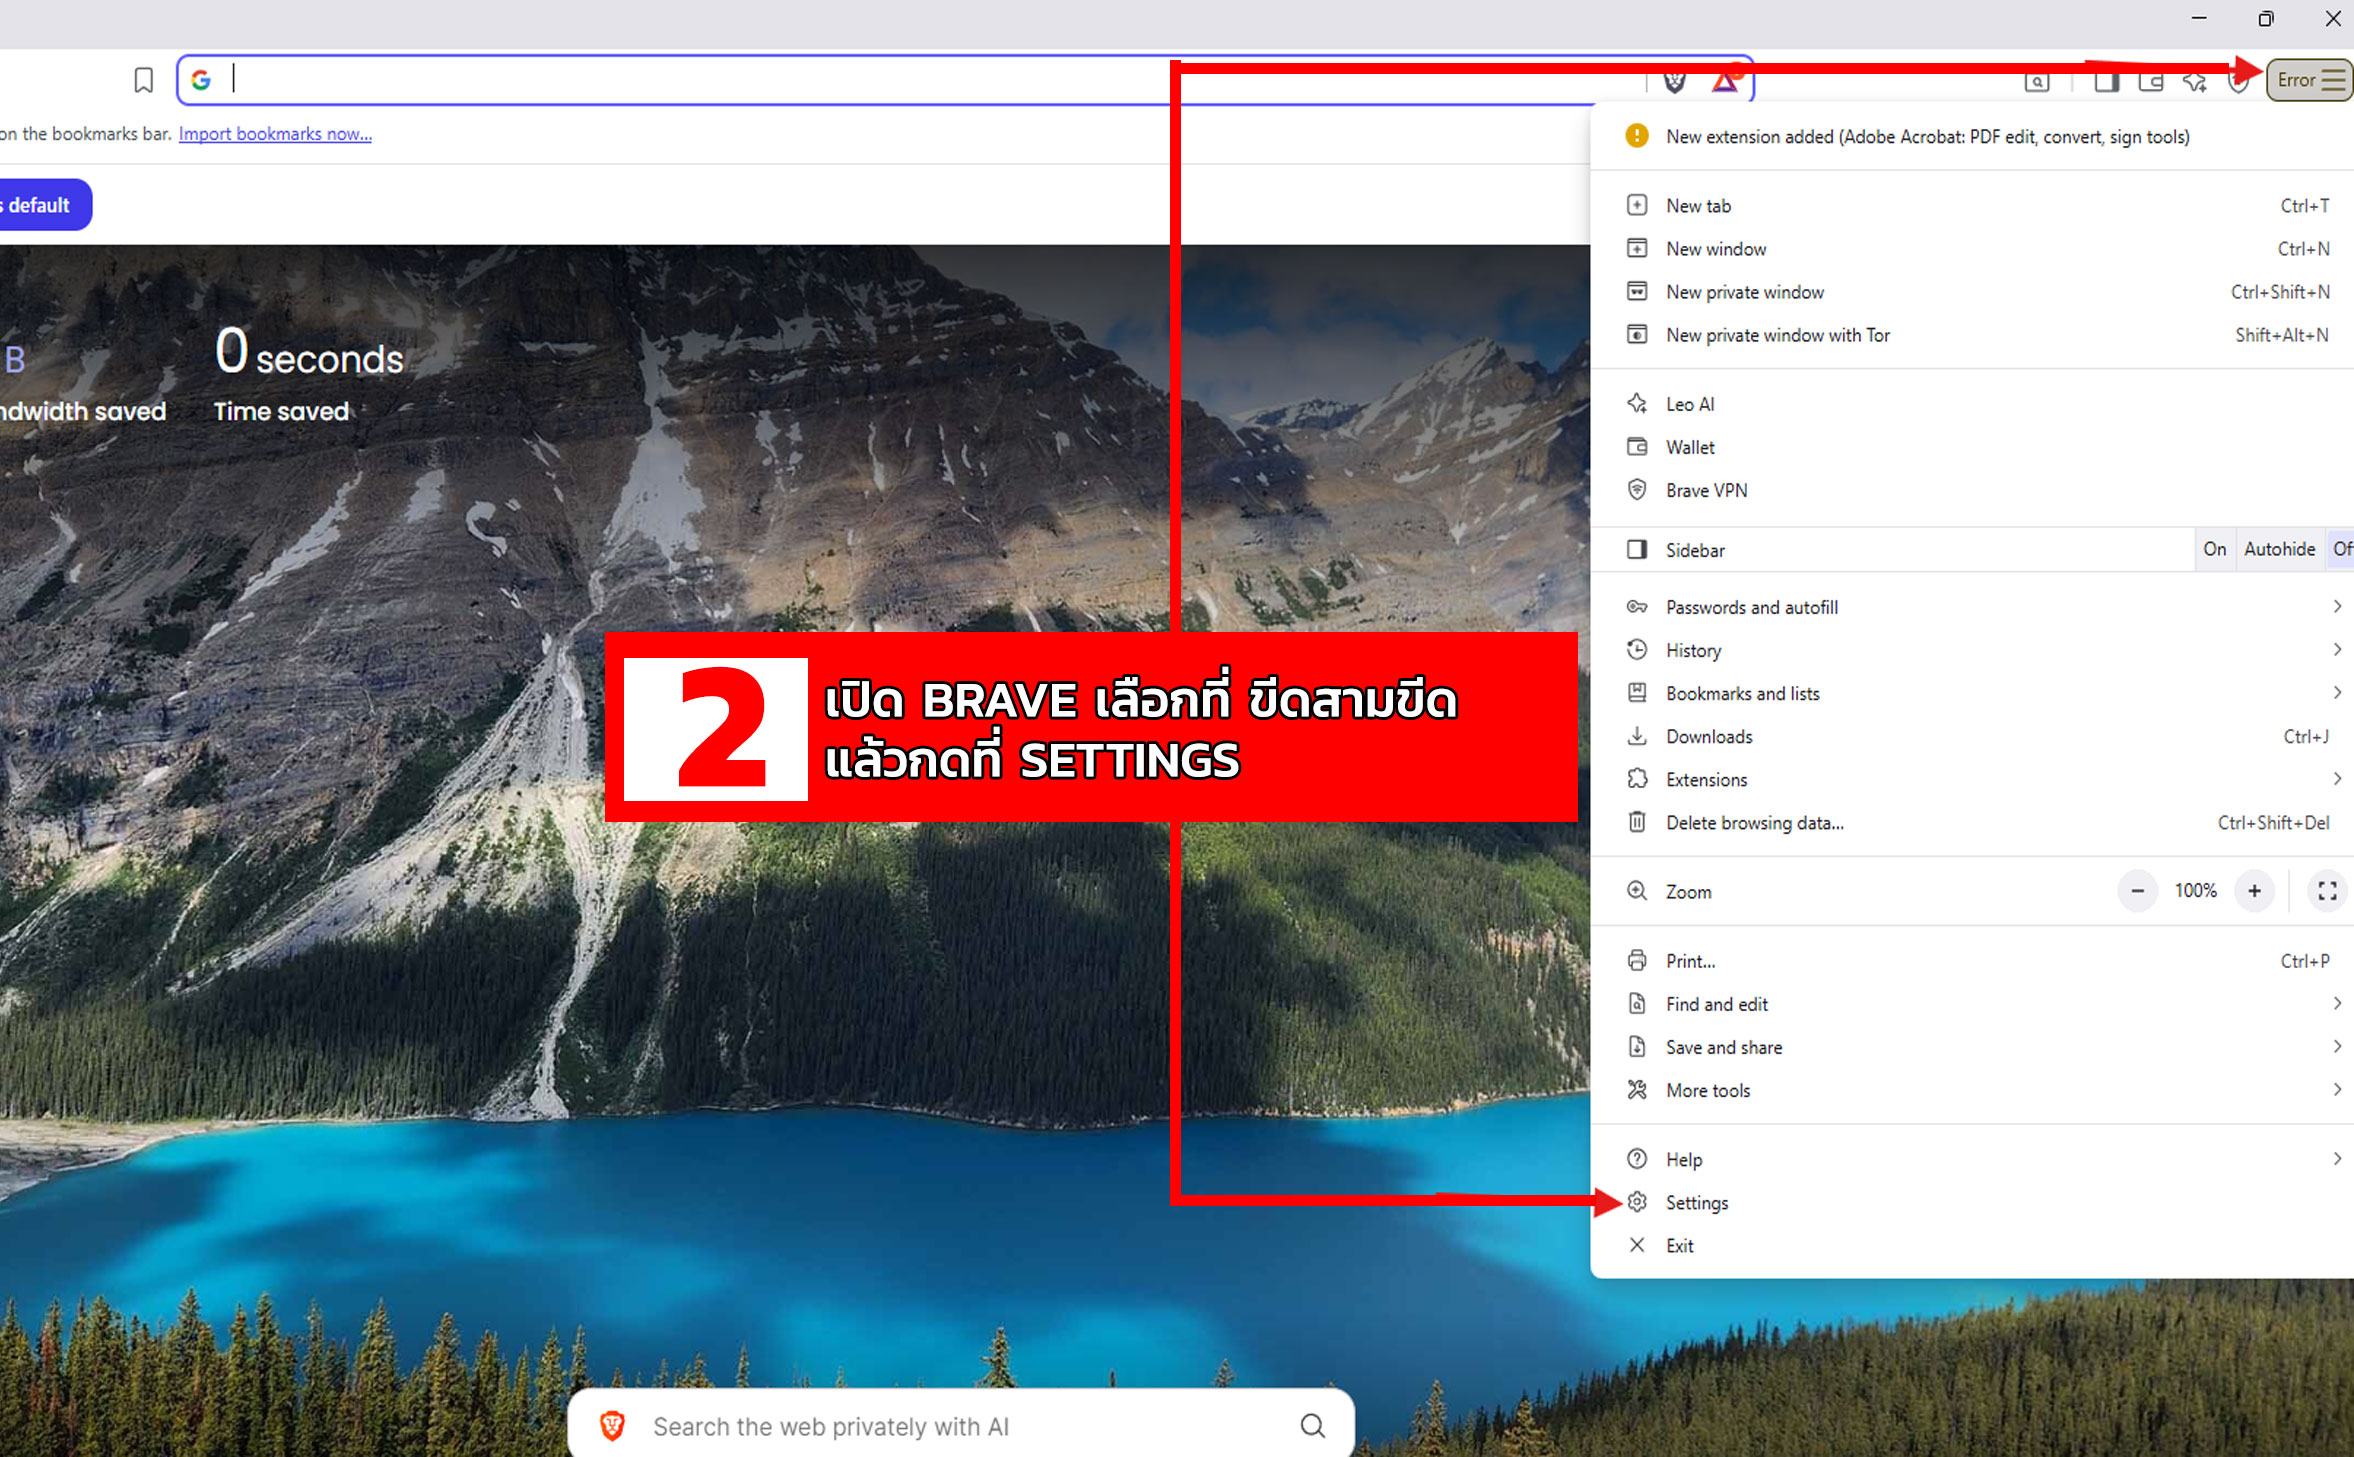Screen dimensions: 2354x1457
Task: Click Search the web privately field
Action: pos(960,1426)
